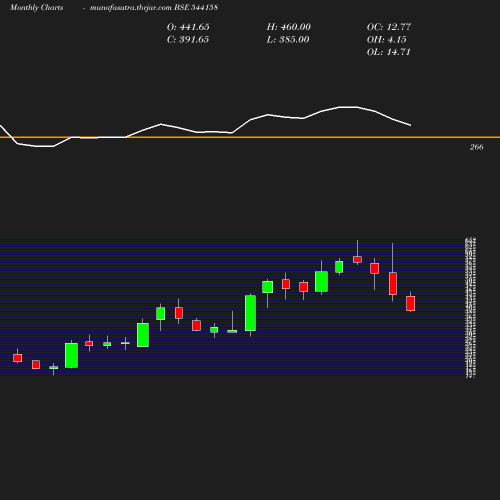Click the 'Monthly Charts' title text

(36, 7)
